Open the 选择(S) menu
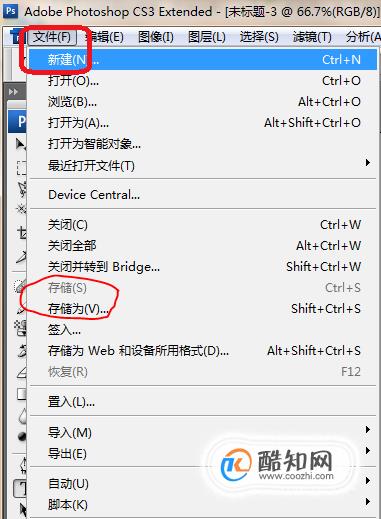Screen dimensions: 381x519 coord(259,37)
